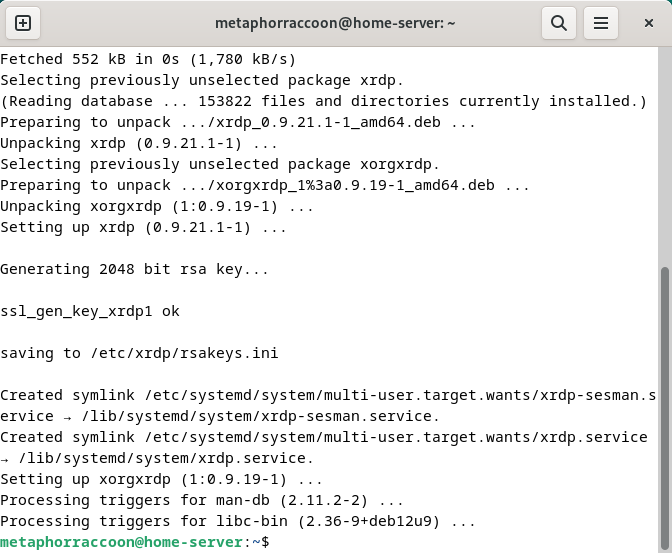Click the 'Processing triggers for man-db' line
The height and width of the screenshot is (553, 672).
tap(202, 500)
